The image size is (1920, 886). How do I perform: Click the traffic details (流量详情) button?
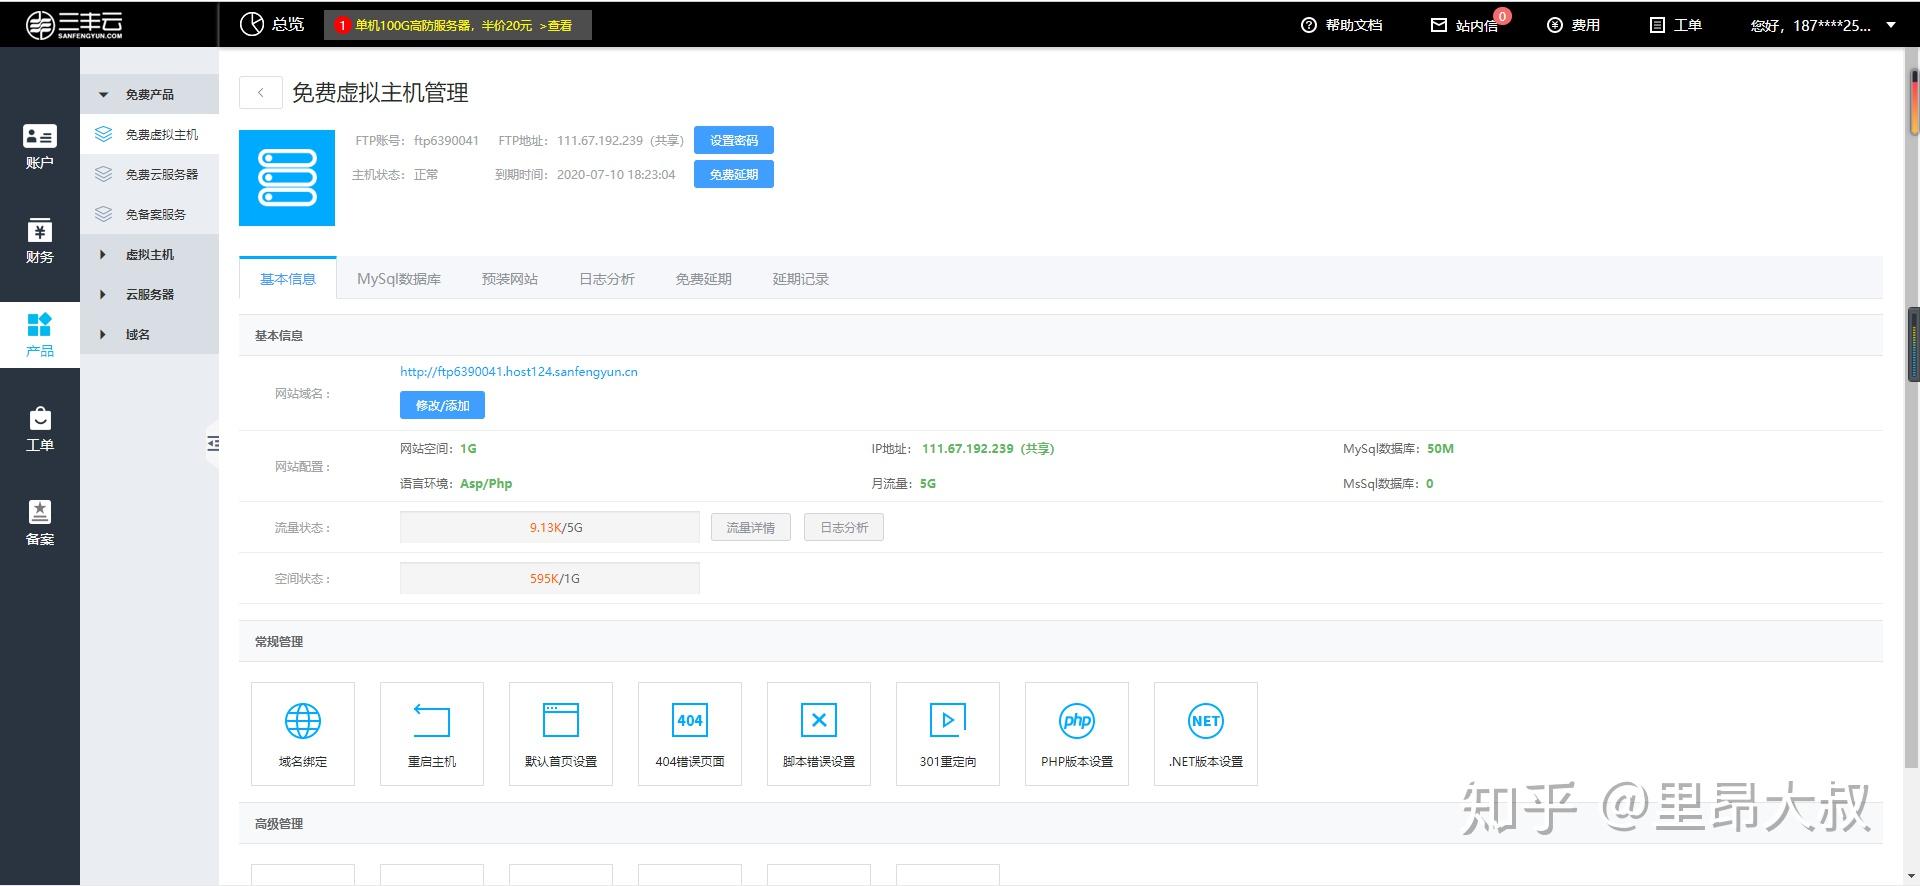point(751,527)
